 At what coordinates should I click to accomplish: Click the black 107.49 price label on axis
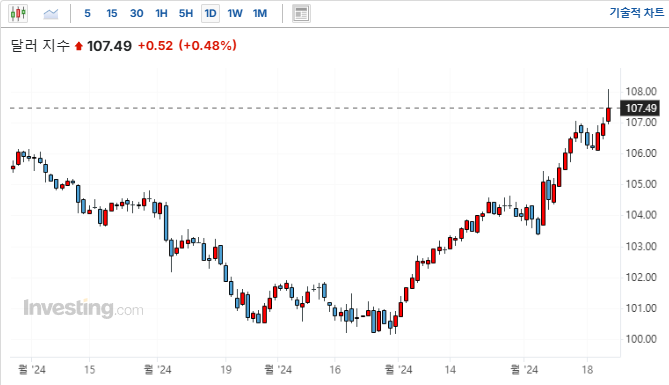click(x=641, y=108)
